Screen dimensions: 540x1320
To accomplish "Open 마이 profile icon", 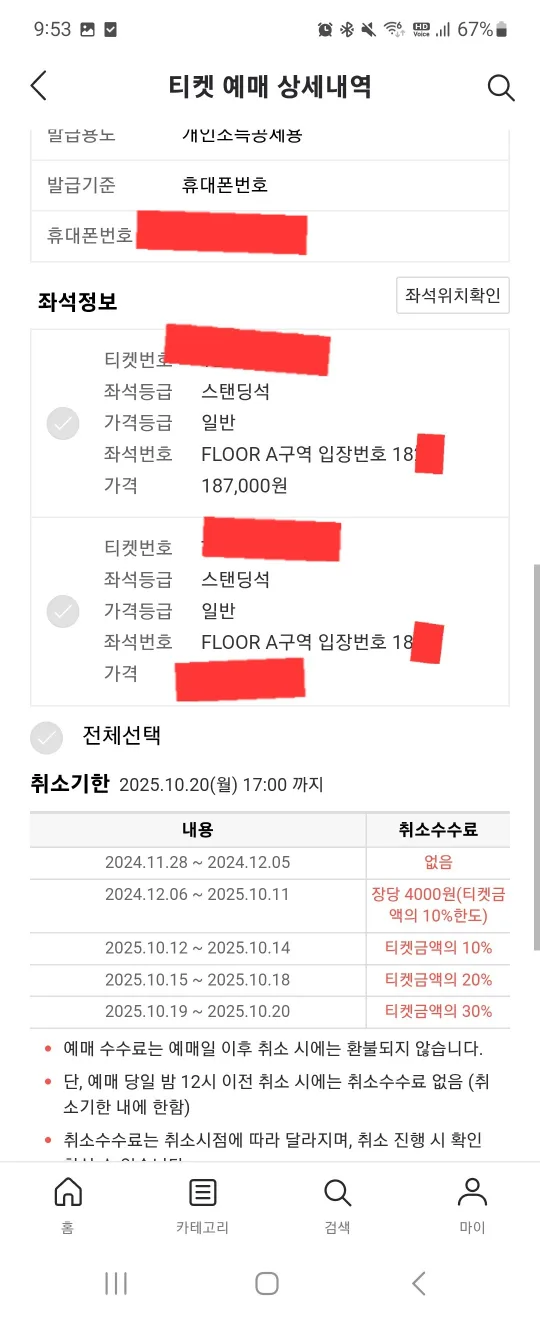I will 472,1192.
